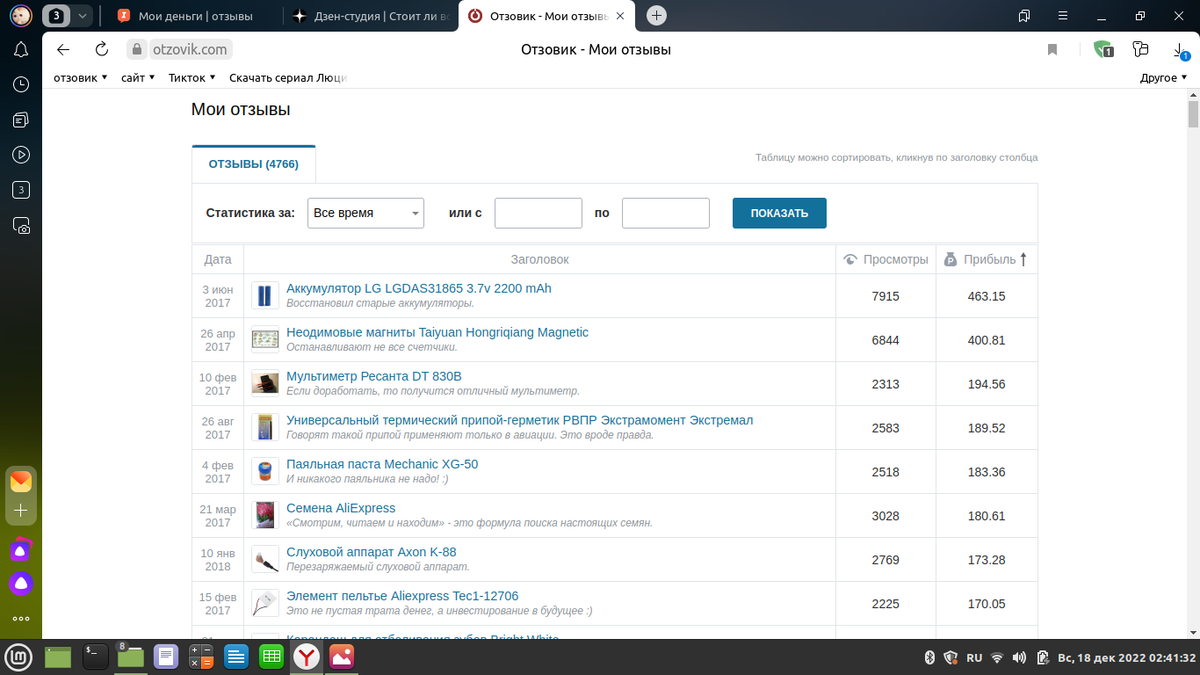Open the РВПР Экстрамомент Экстремал solder review
The width and height of the screenshot is (1200, 675).
coord(519,420)
